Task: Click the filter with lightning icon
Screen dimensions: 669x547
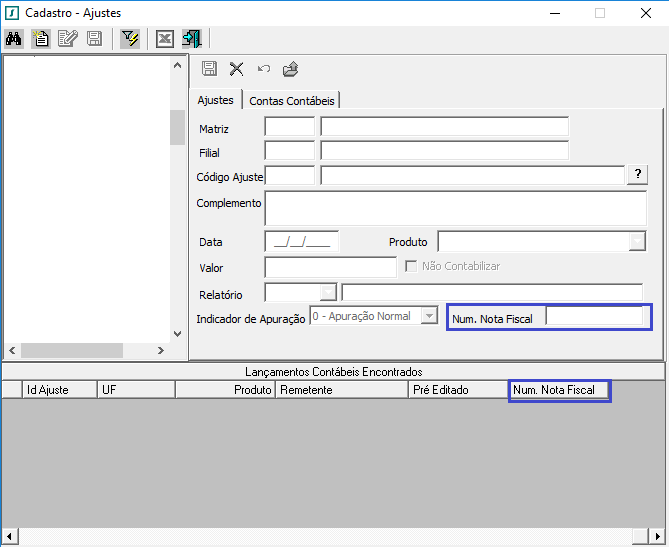Action: [130, 39]
